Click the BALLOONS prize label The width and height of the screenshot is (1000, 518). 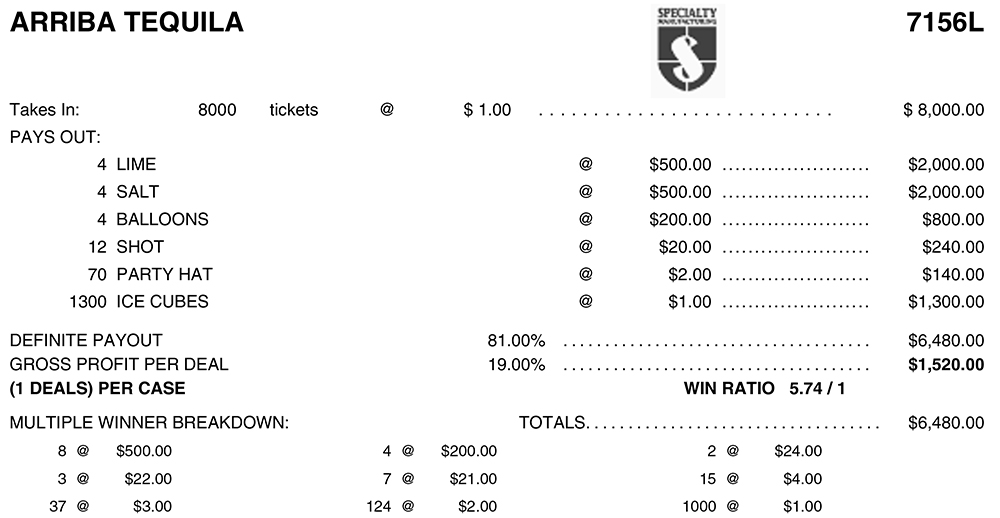pyautogui.click(x=162, y=219)
